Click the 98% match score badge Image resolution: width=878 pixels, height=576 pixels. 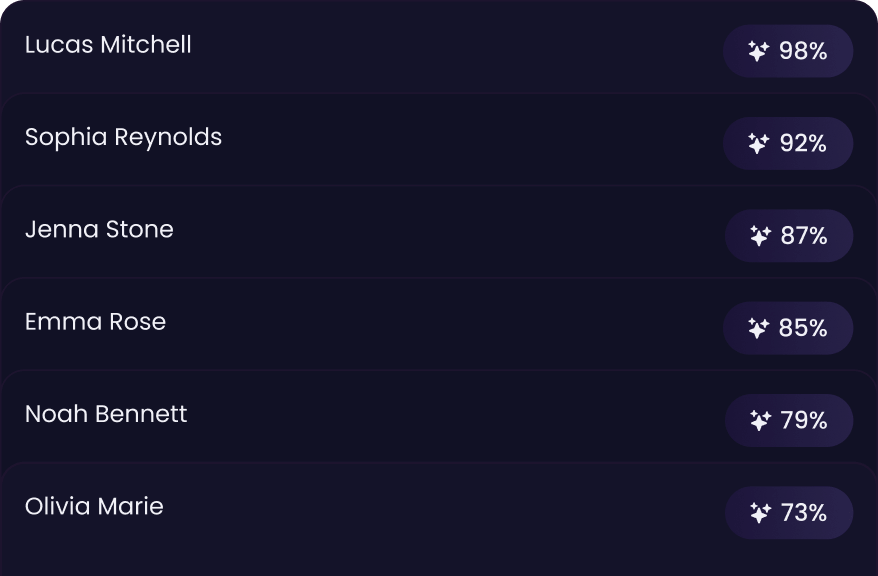tap(788, 51)
